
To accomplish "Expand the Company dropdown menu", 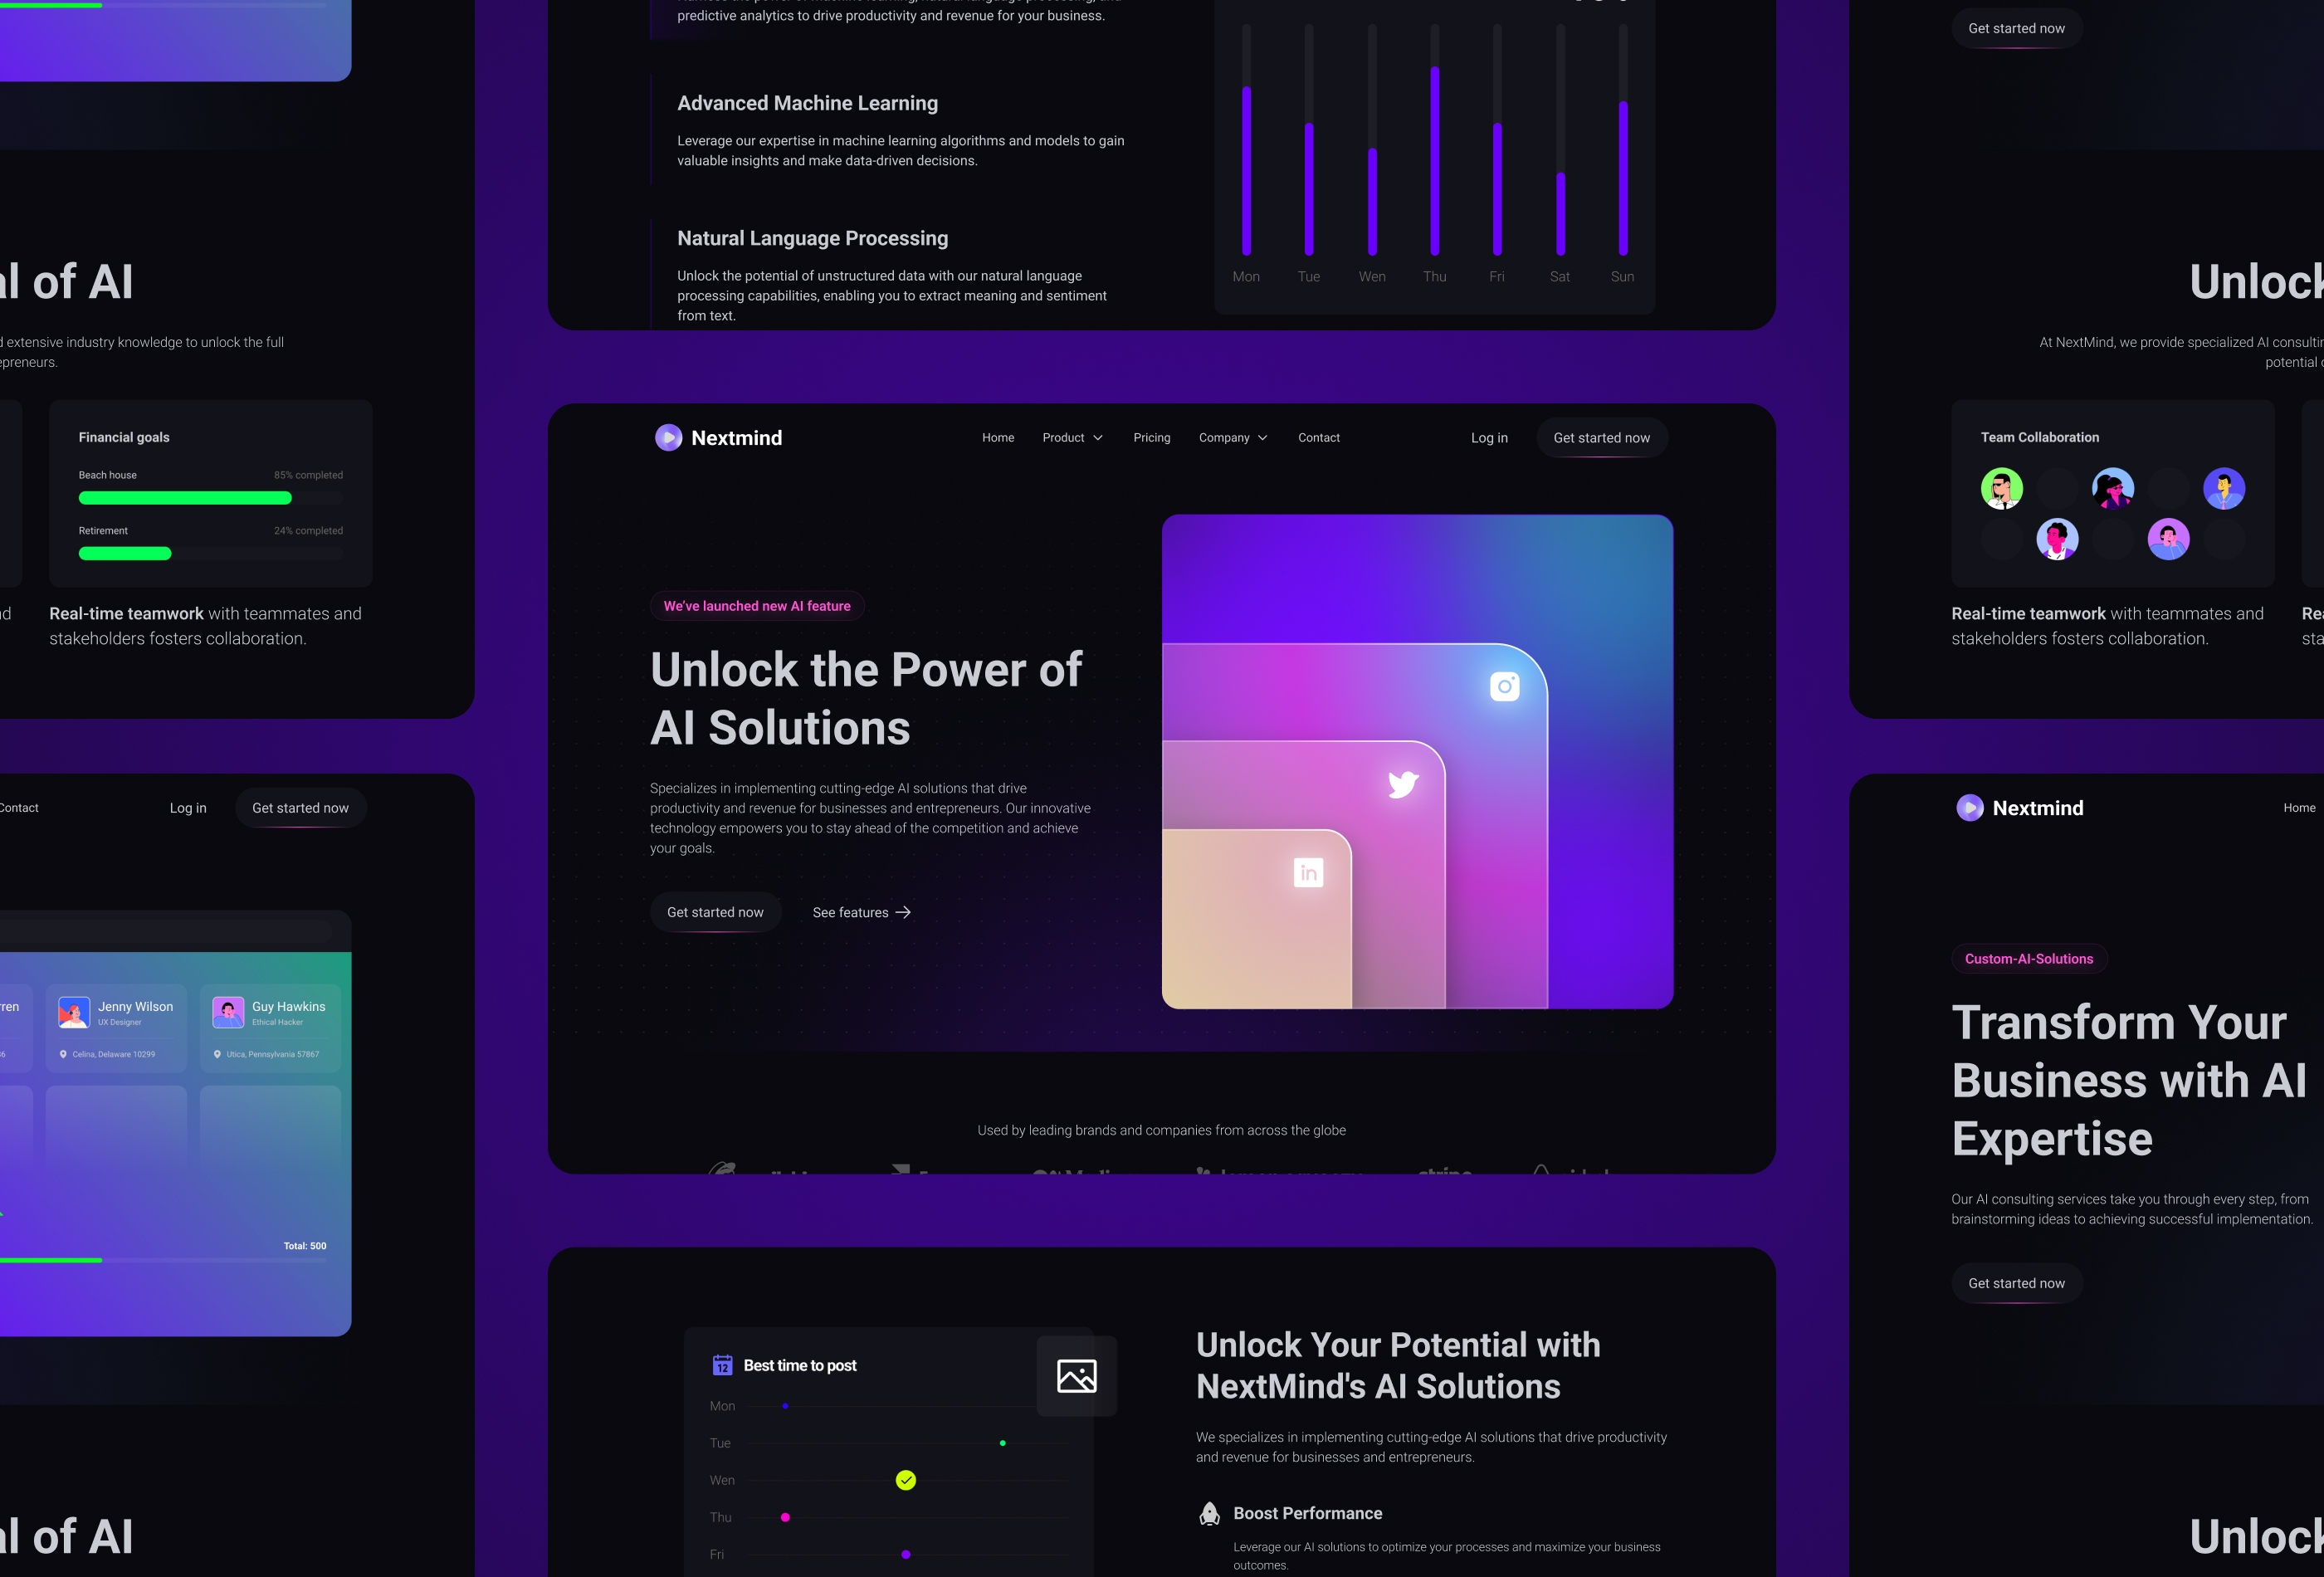I will tap(1232, 438).
